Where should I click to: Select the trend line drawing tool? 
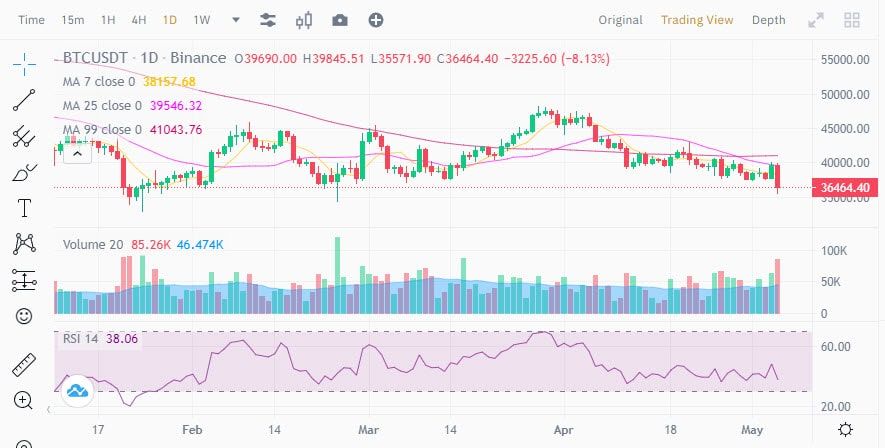[24, 100]
